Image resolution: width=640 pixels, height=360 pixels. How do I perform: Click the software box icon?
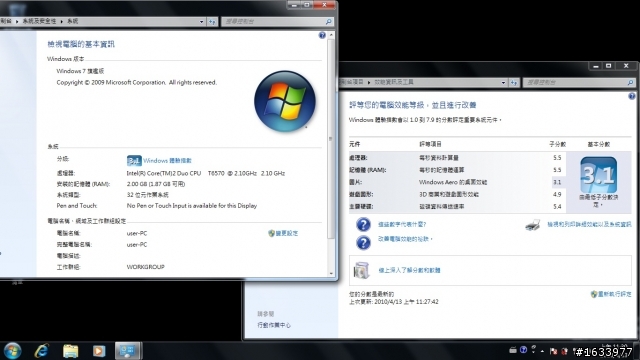(x=361, y=270)
